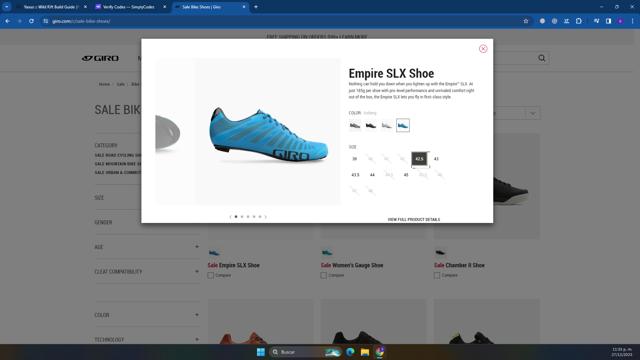Open Microsoft Edge from taskbar
The image size is (640, 360).
click(350, 352)
